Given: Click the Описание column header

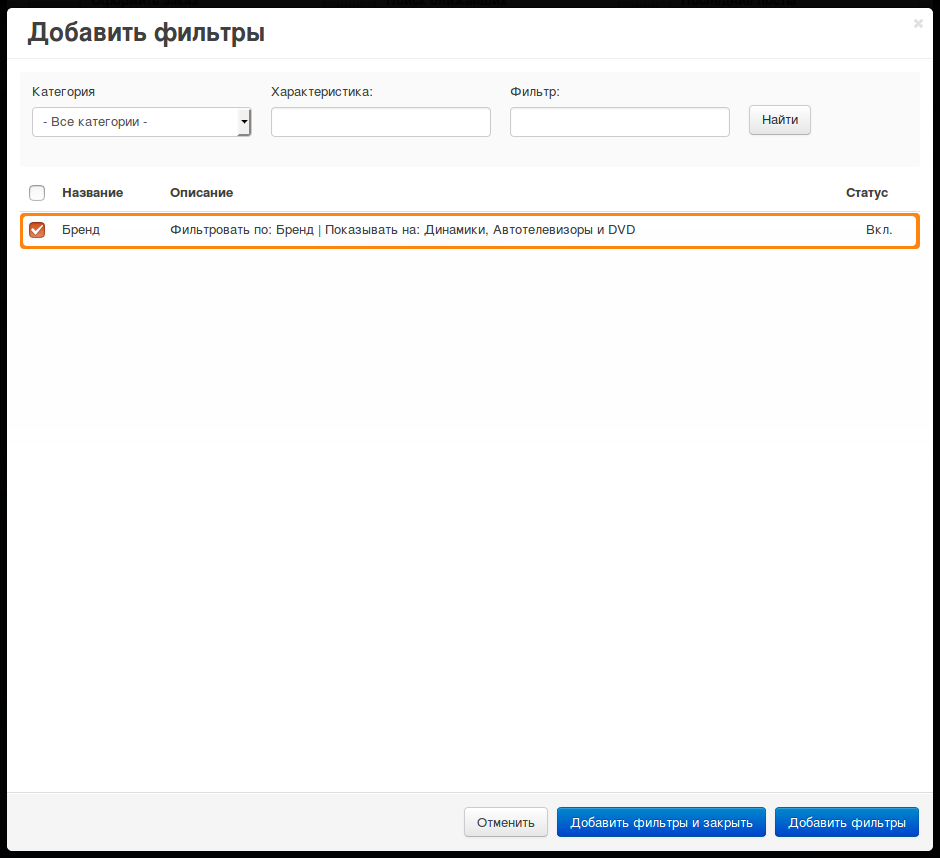Looking at the screenshot, I should tap(201, 193).
